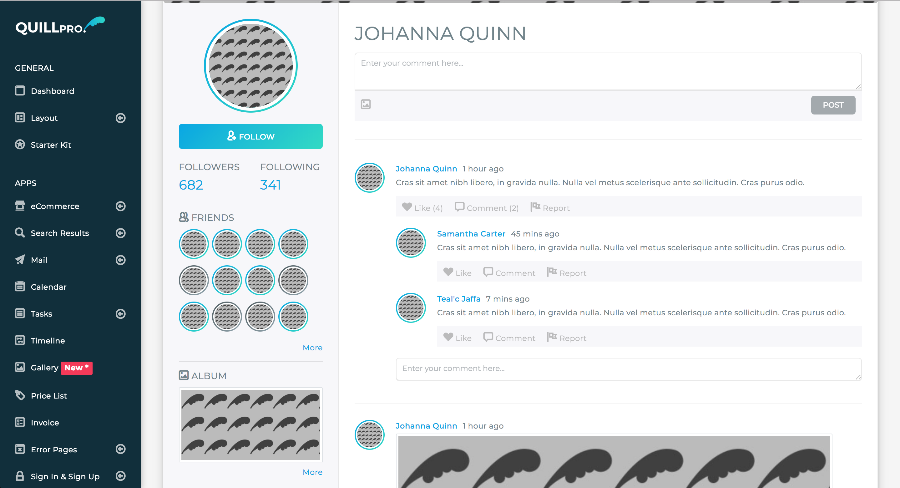
Task: Click the heart icon on Like (4)
Action: [407, 207]
